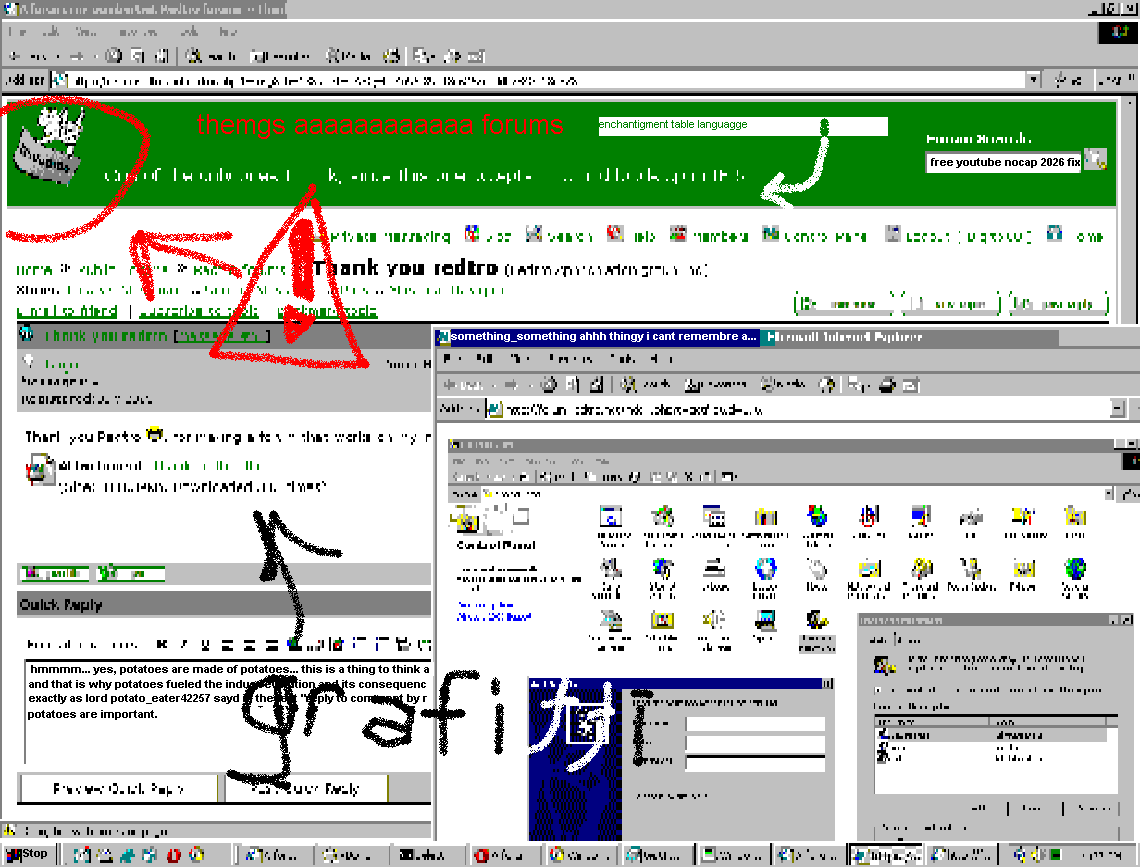Click in the 'enchantigment table languagge' text field
This screenshot has height=867, width=1140.
(740, 126)
